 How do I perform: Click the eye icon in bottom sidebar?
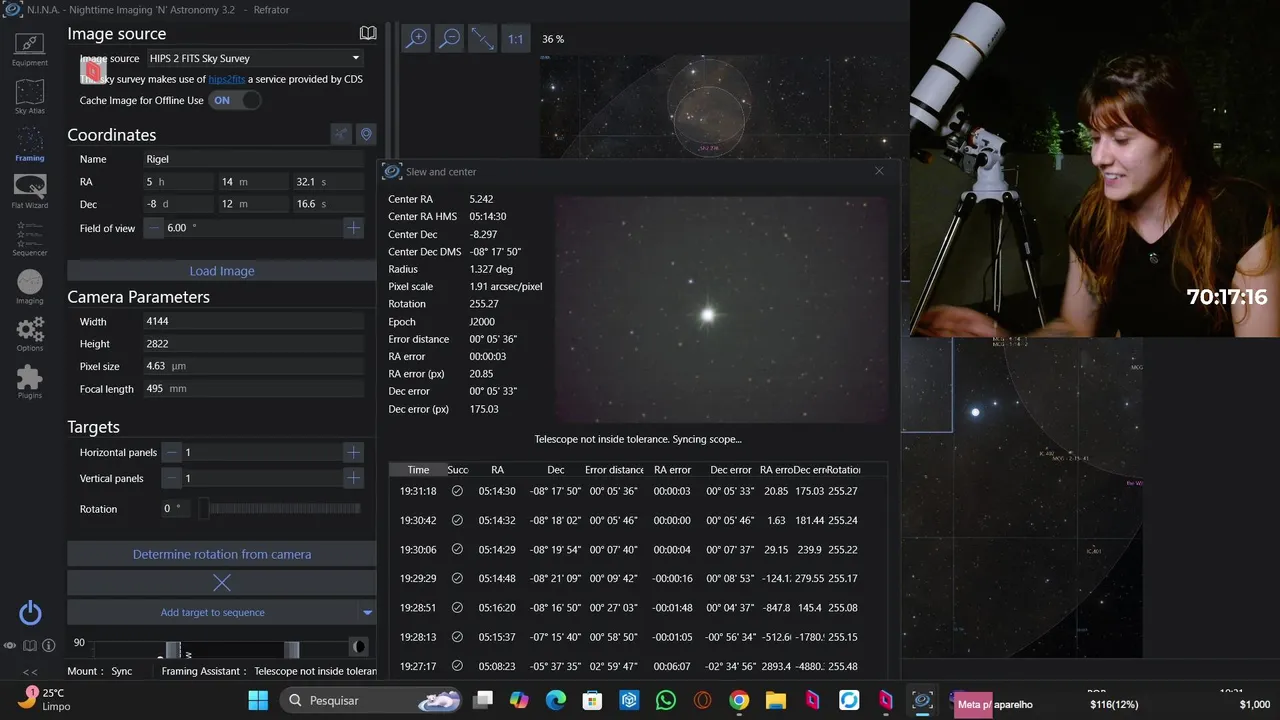tap(10, 646)
